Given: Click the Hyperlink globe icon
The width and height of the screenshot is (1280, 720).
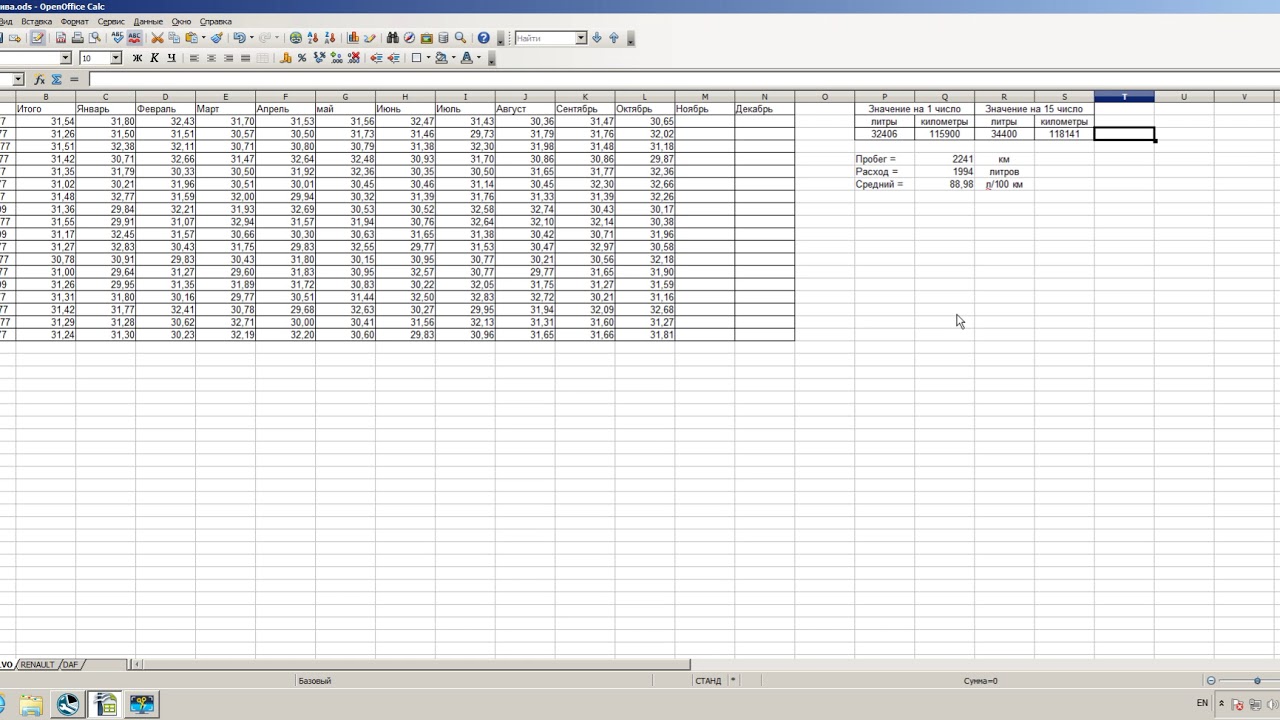Looking at the screenshot, I should point(296,38).
